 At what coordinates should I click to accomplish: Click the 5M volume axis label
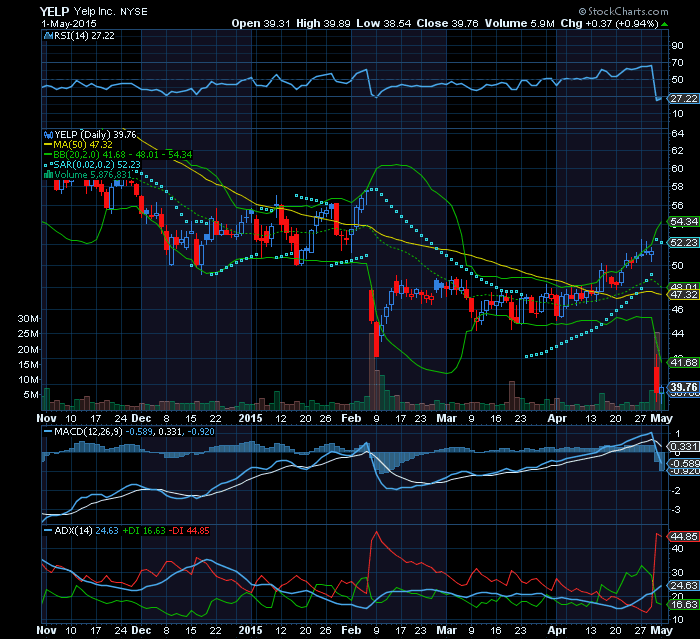(31, 395)
